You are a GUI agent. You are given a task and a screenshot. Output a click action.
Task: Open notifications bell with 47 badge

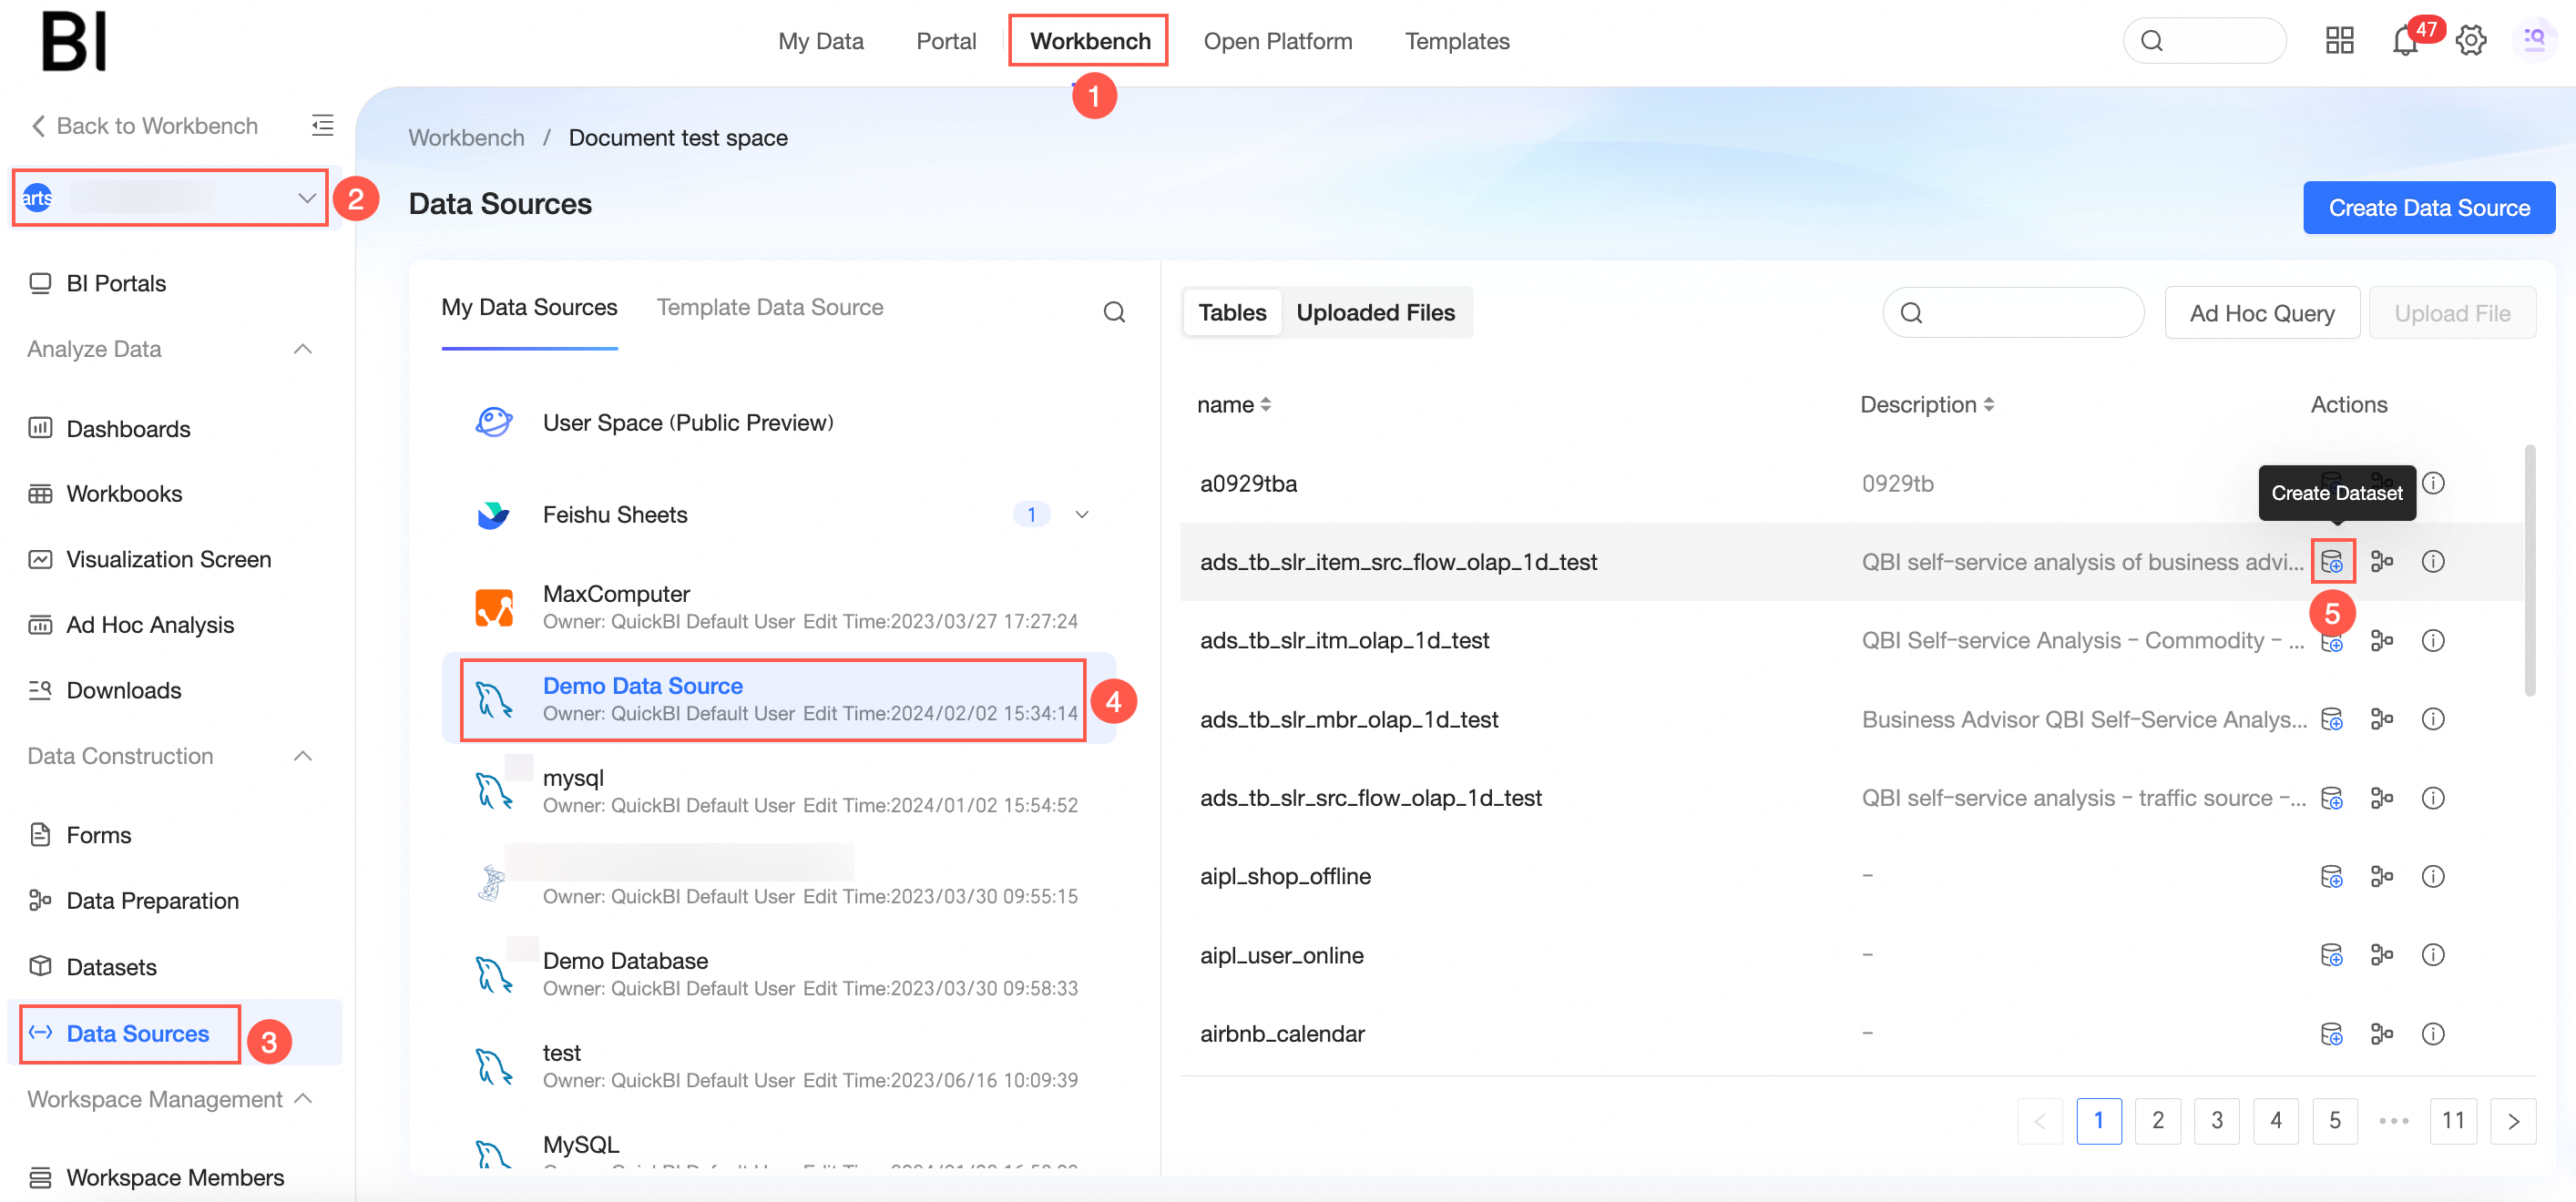(2405, 41)
